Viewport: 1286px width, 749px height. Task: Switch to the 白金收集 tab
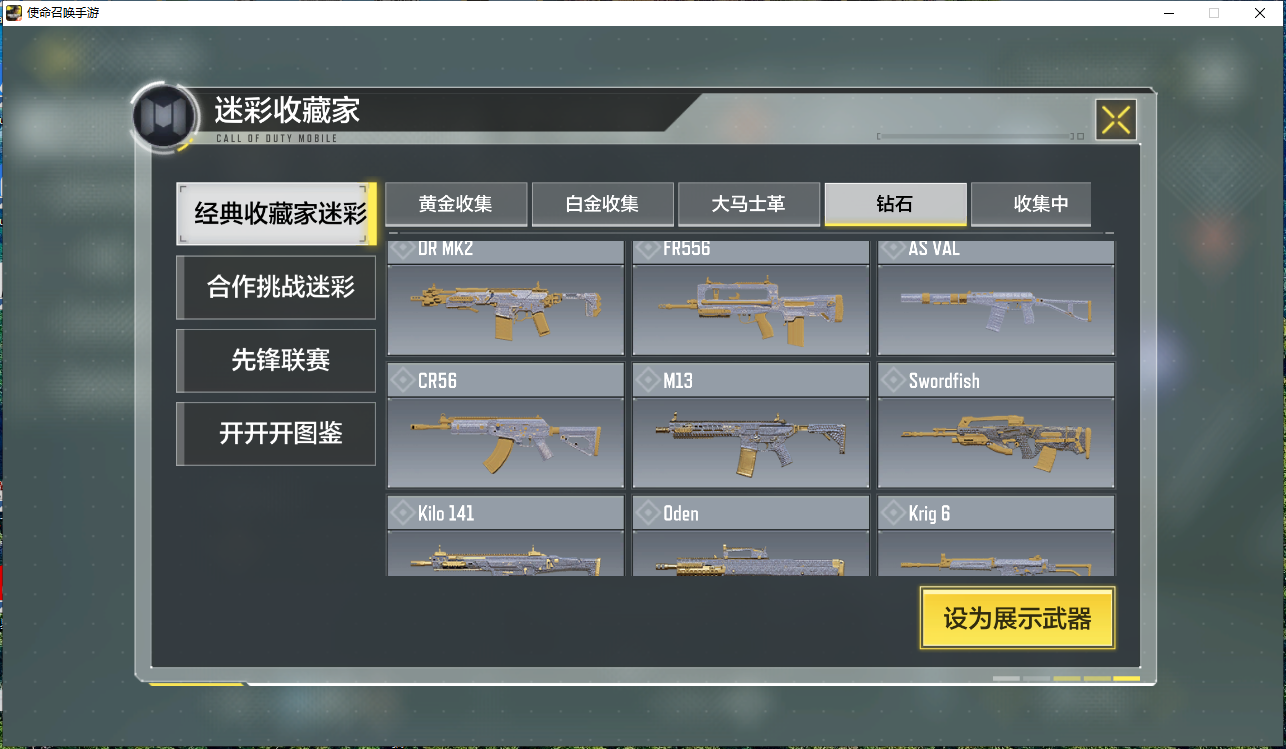click(x=602, y=204)
